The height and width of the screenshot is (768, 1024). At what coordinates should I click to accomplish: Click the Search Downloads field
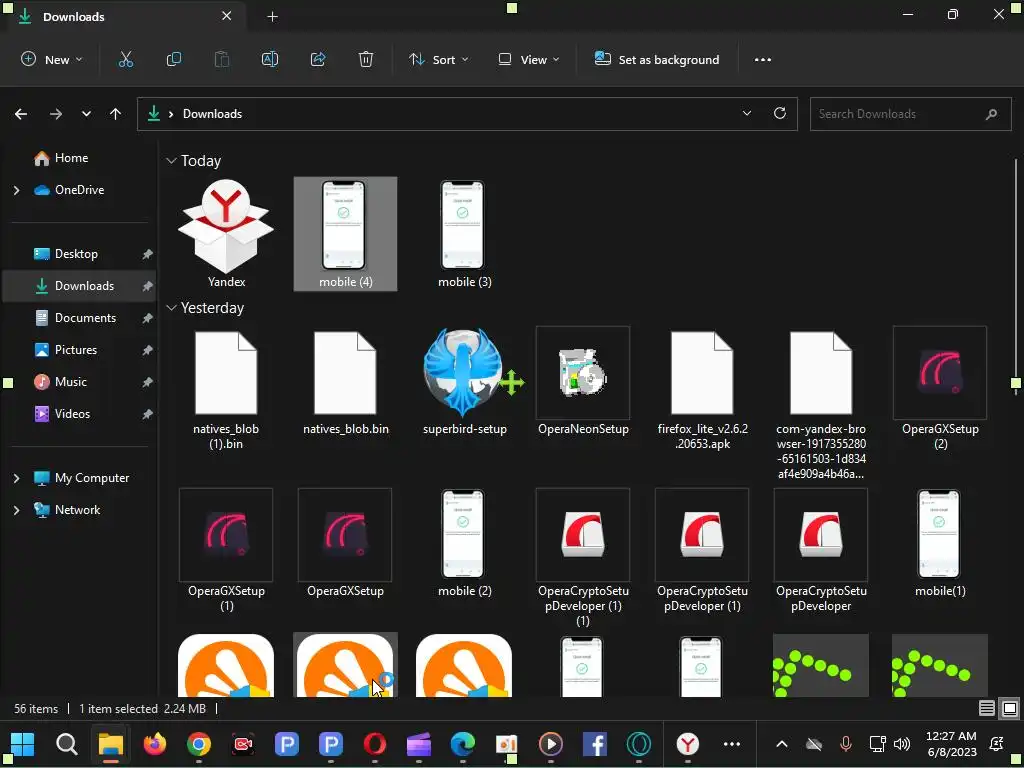click(x=910, y=114)
